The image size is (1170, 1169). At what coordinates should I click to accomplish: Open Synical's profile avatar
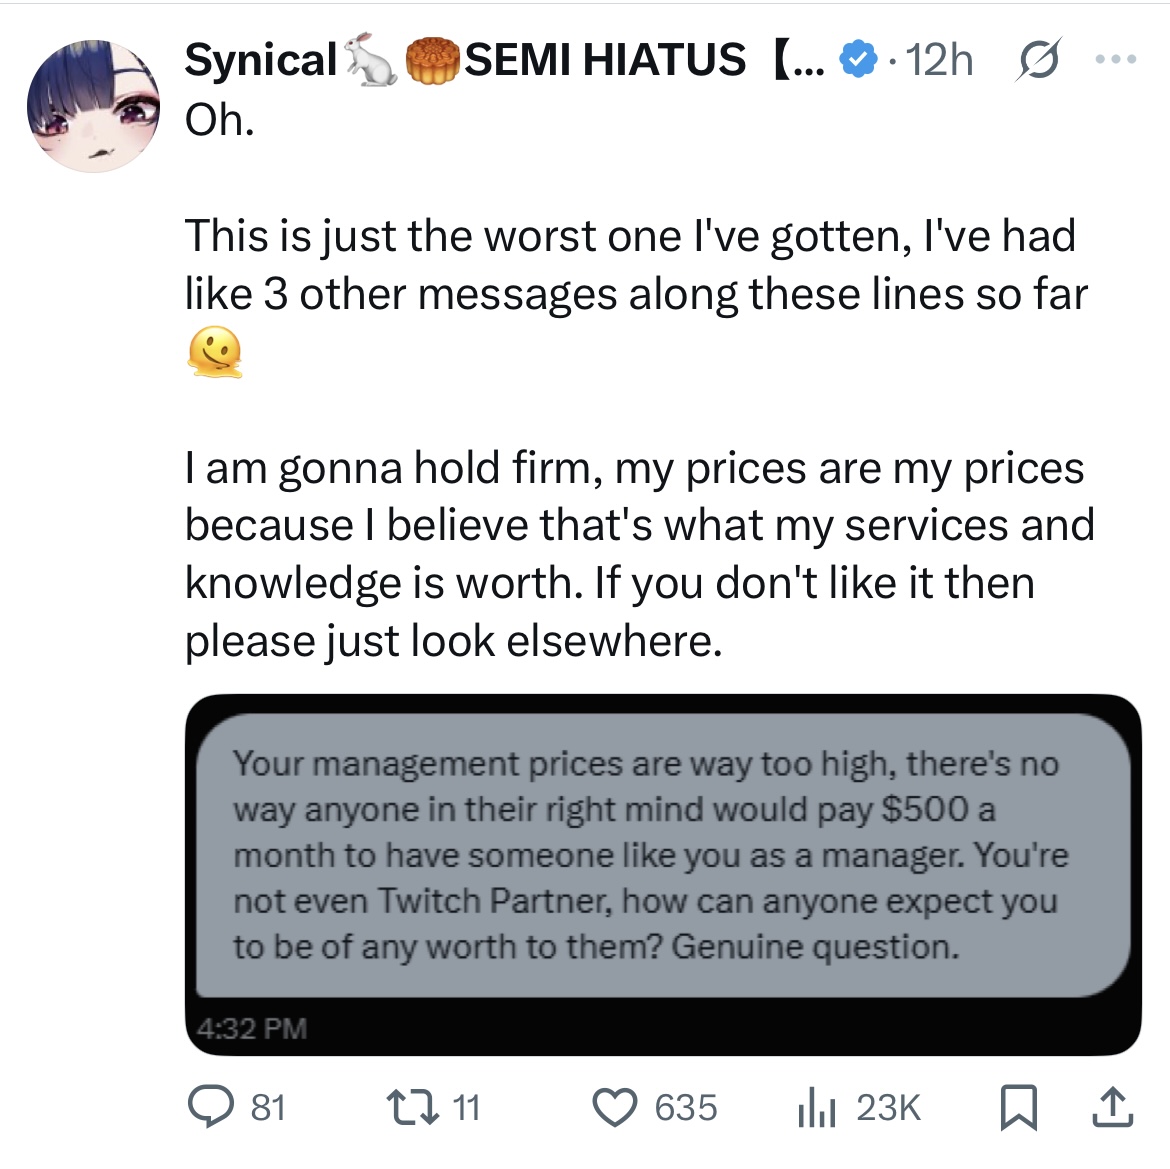point(93,106)
